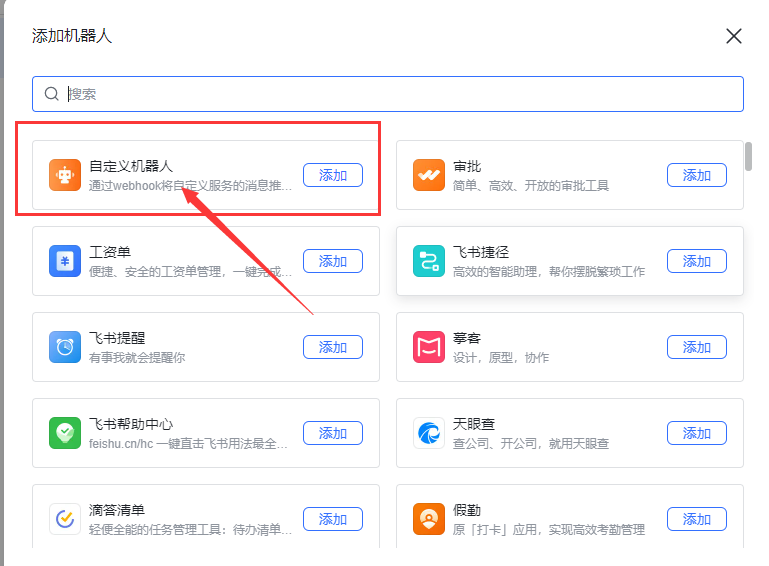Click the 滴答清单 checkmark icon
This screenshot has width=769, height=566.
[x=65, y=519]
